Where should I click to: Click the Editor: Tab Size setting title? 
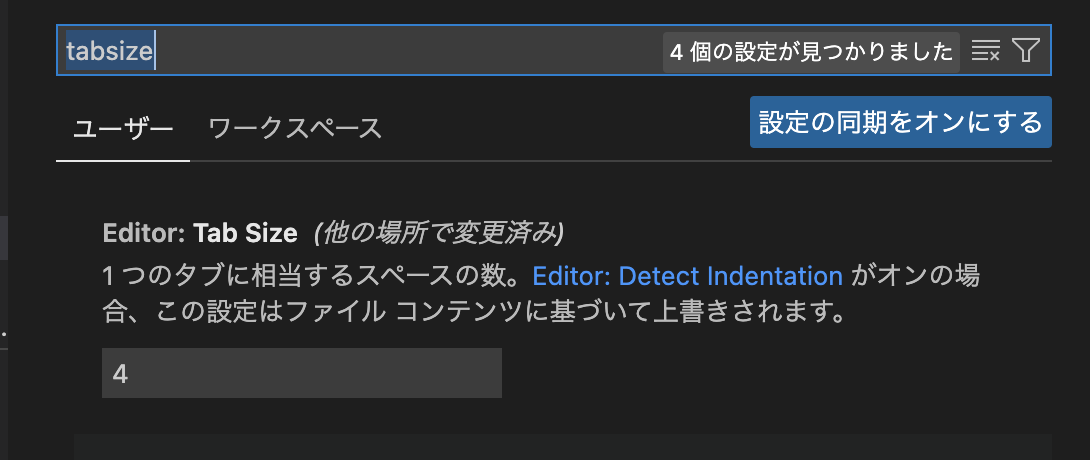200,233
